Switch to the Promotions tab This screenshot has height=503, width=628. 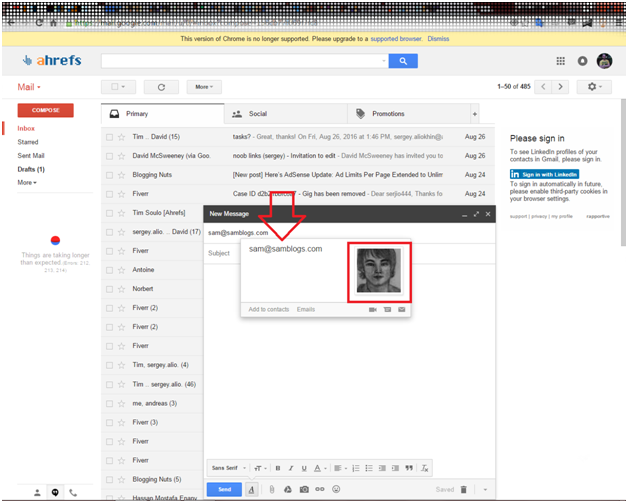click(x=409, y=114)
